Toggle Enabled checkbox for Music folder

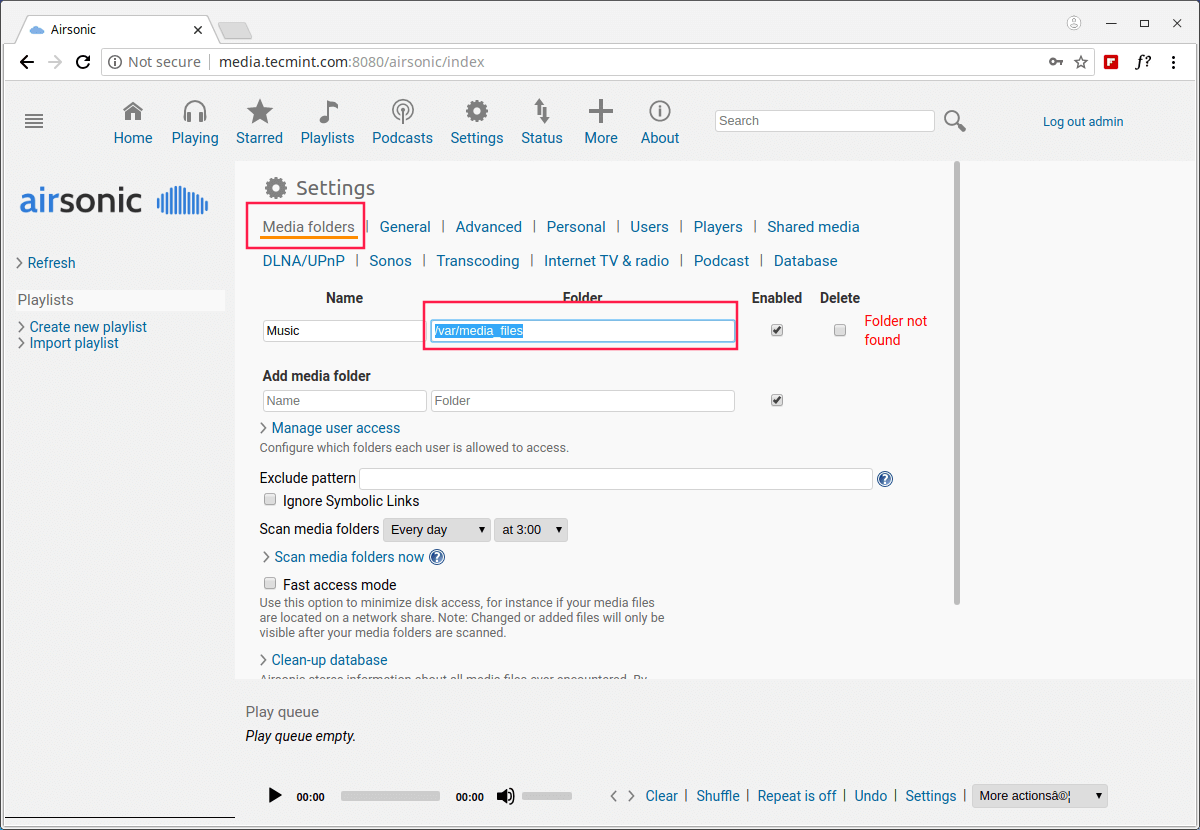(x=777, y=330)
